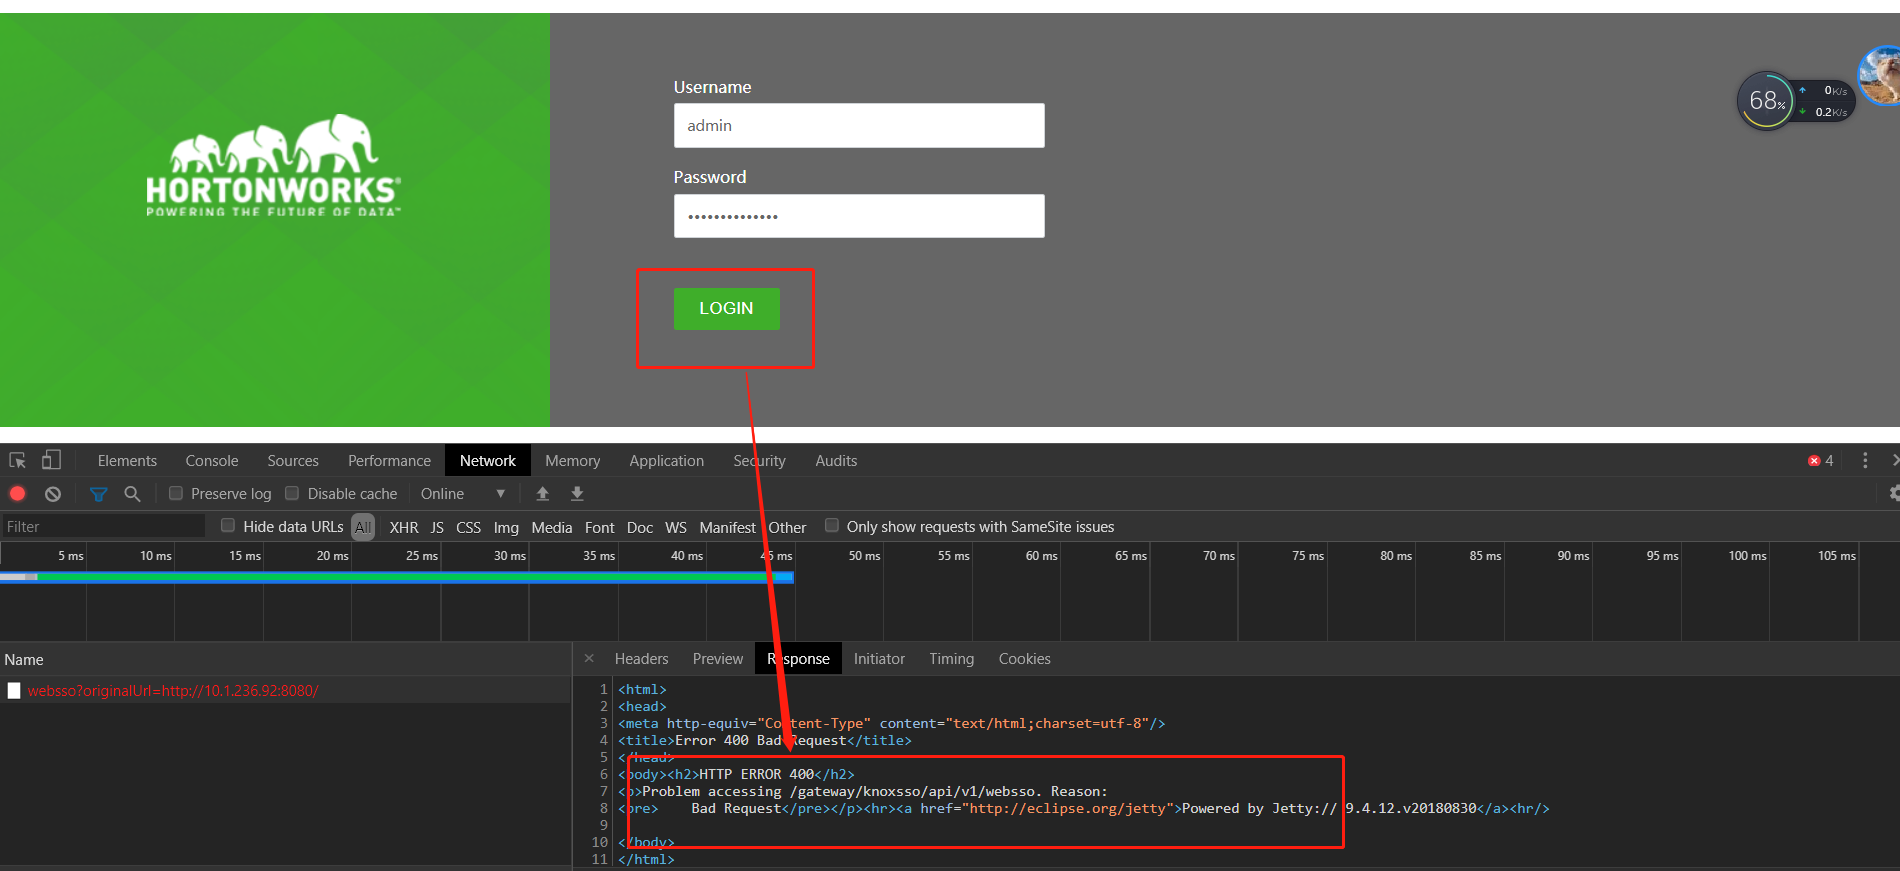Open the Audits tab
Image resolution: width=1900 pixels, height=871 pixels.
(836, 460)
